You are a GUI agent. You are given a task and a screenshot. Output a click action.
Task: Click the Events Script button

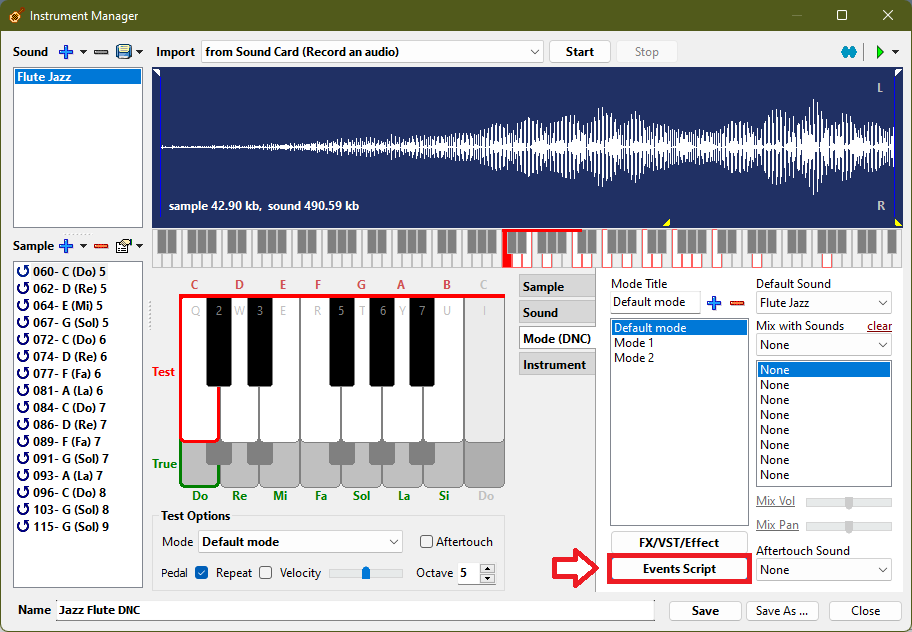point(679,569)
